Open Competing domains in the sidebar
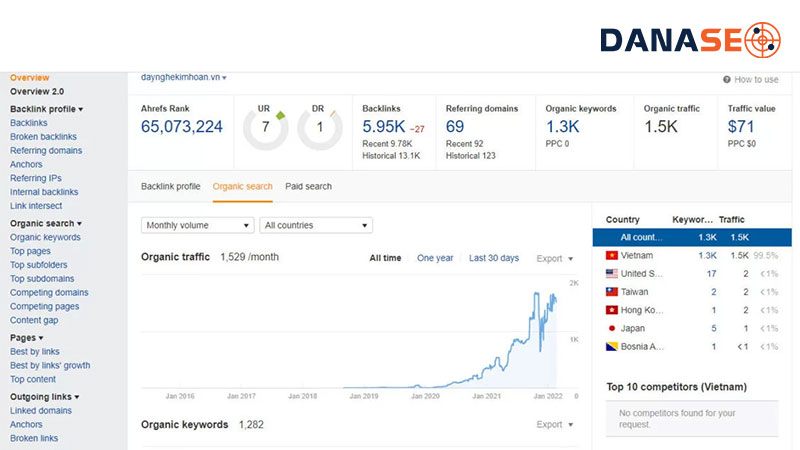 point(49,292)
